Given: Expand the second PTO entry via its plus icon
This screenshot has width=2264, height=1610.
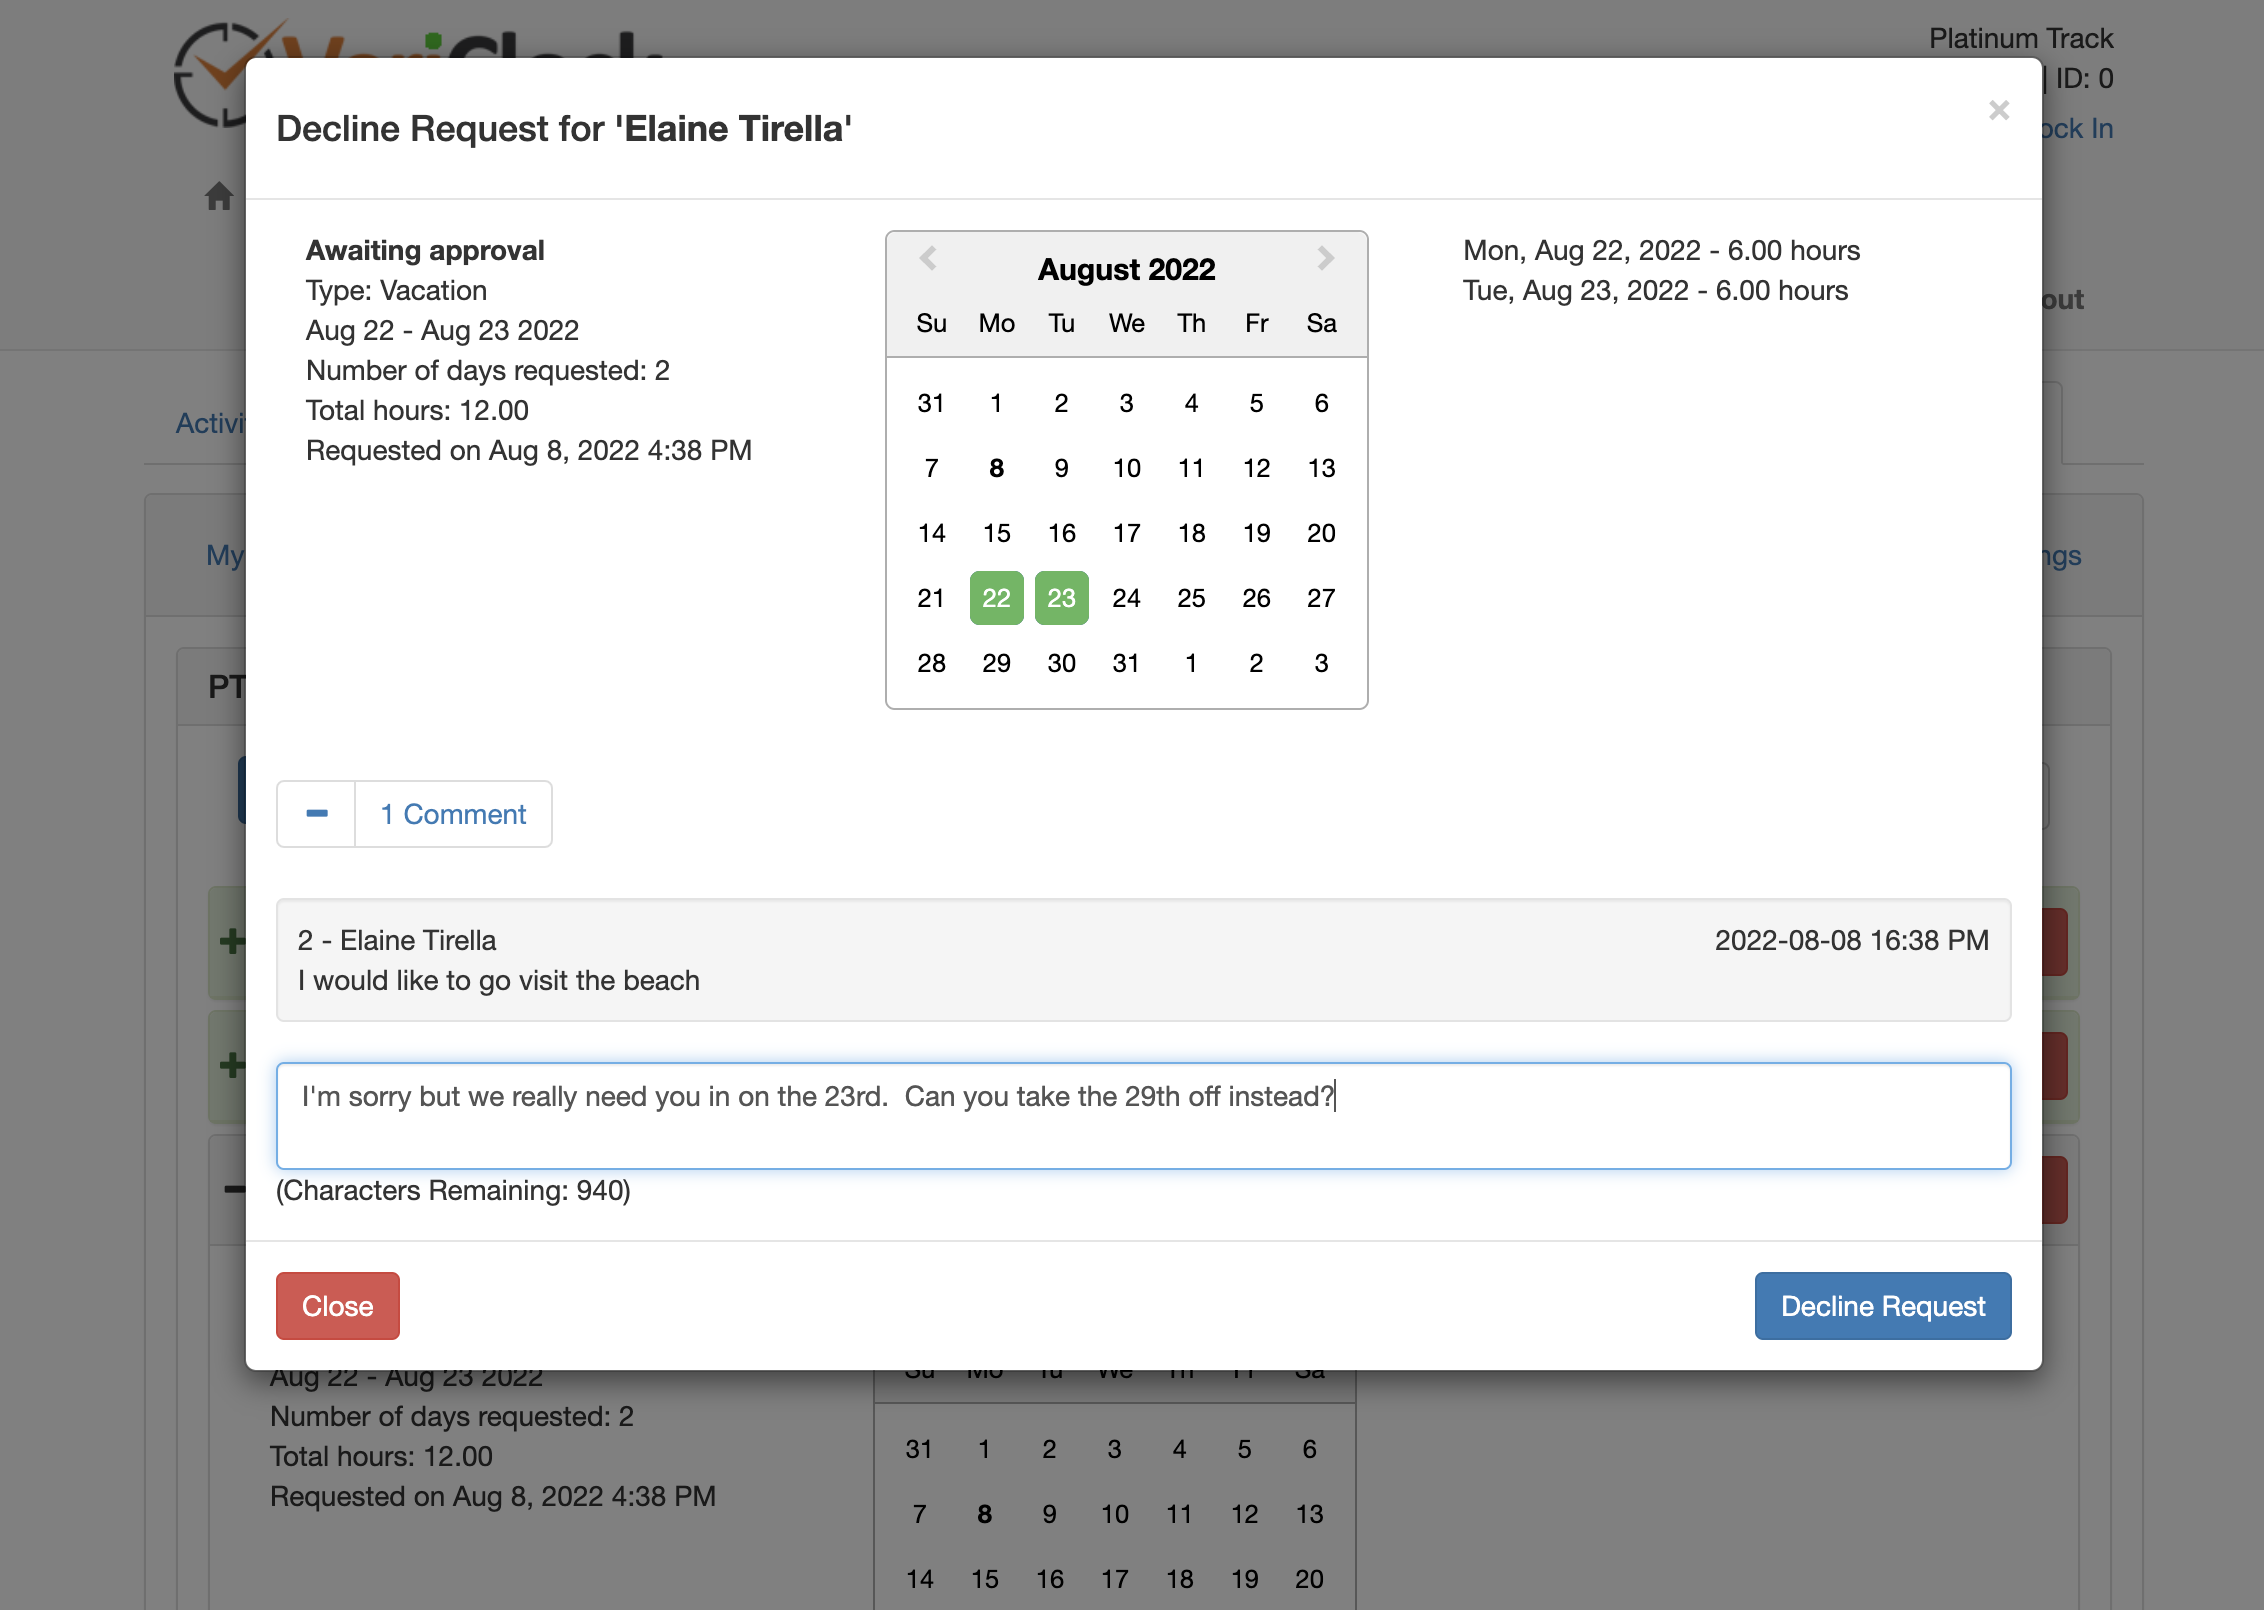Looking at the screenshot, I should coord(228,1065).
